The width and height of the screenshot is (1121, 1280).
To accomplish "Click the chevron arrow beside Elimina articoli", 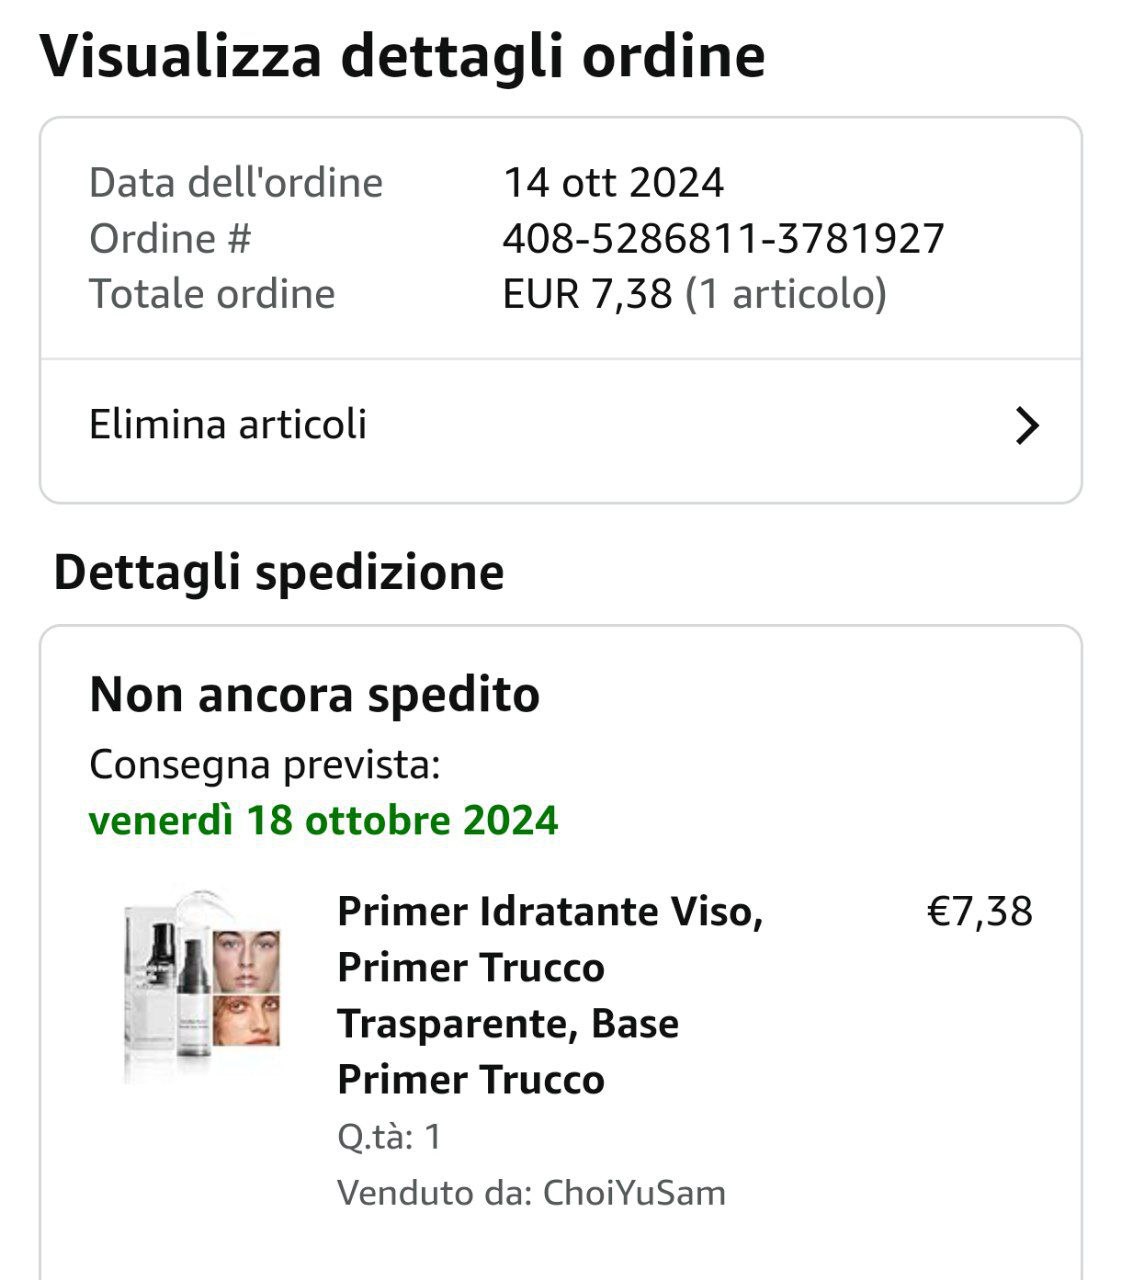I will [x=1027, y=426].
